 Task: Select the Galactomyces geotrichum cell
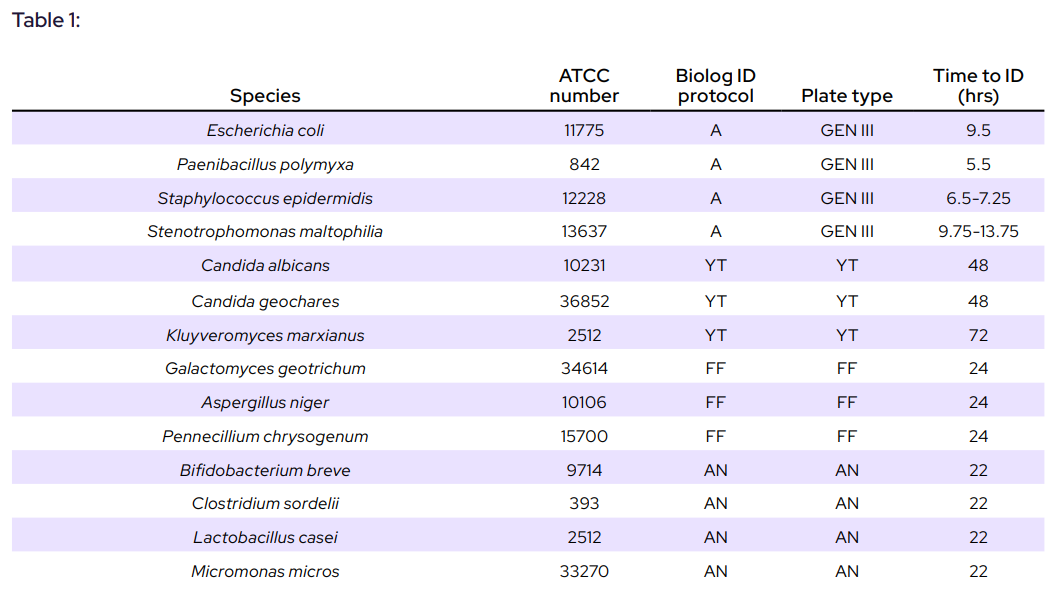265,368
